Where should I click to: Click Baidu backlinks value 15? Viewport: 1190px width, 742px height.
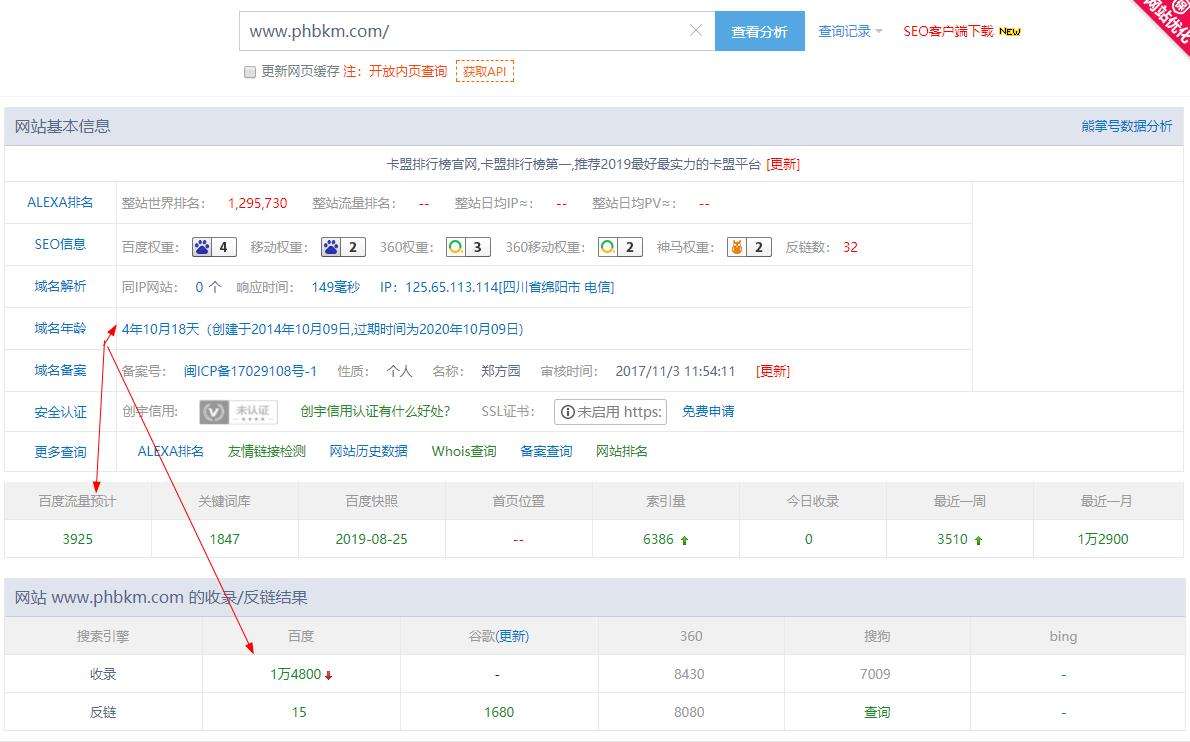coord(299,712)
